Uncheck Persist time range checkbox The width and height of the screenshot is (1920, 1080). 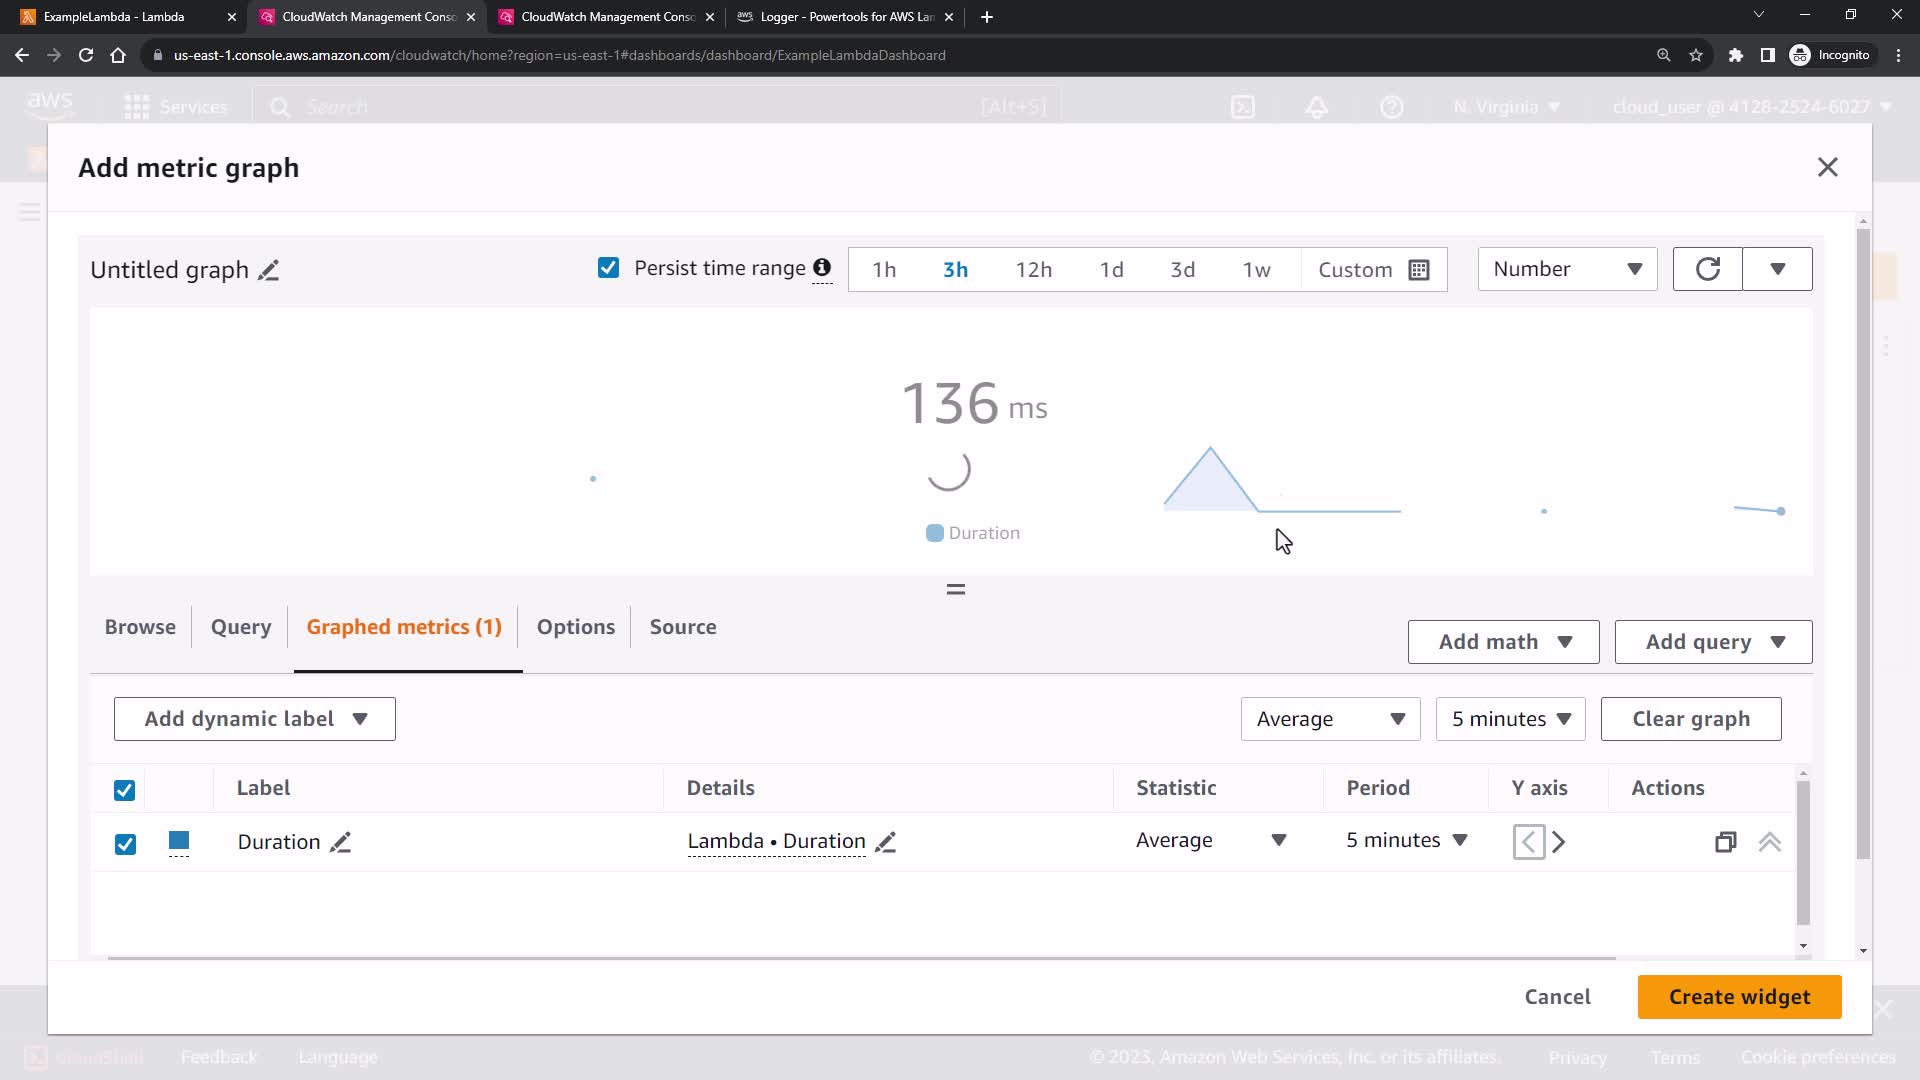pos(608,268)
